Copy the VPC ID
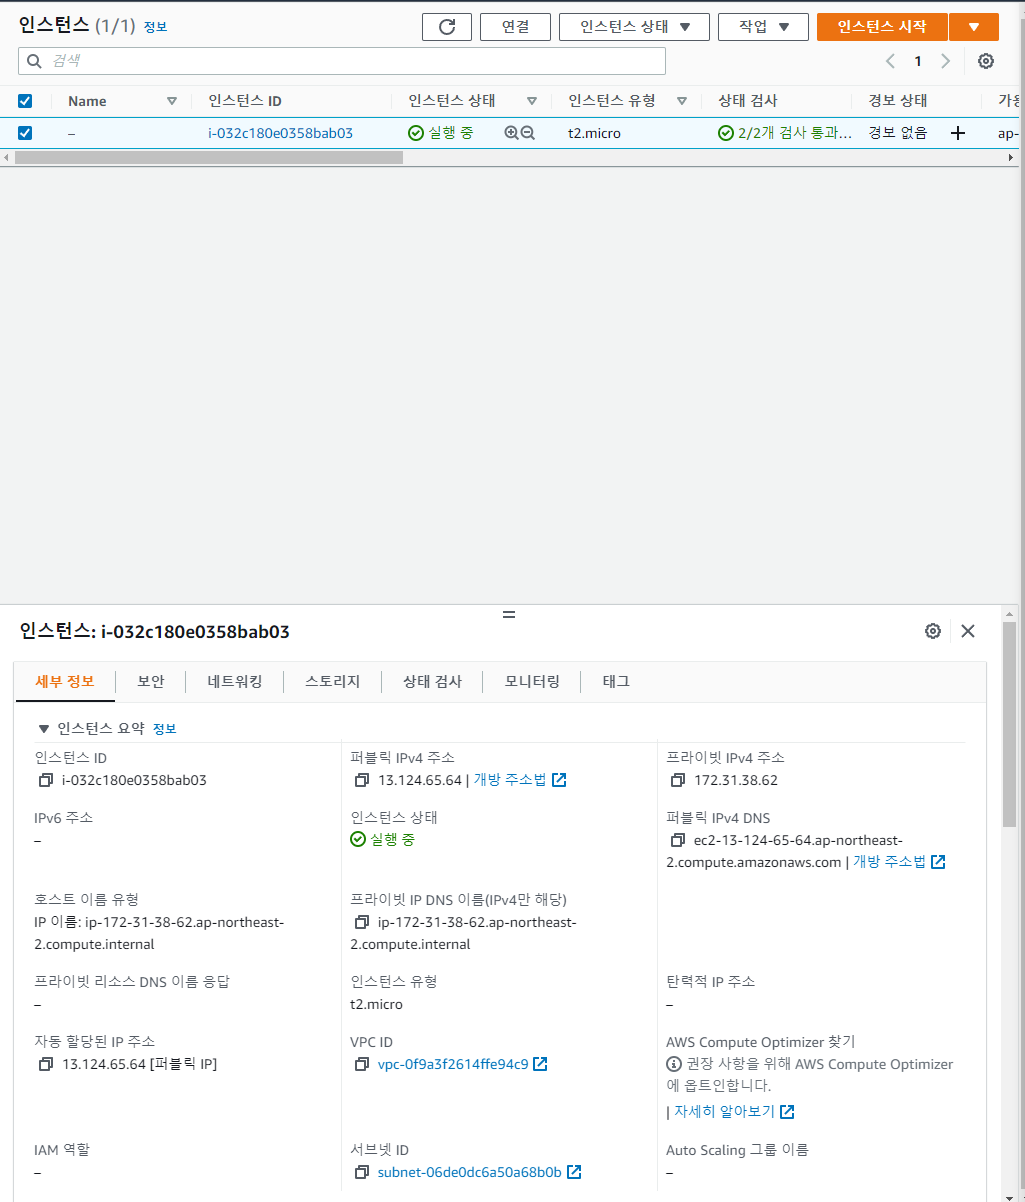 pyautogui.click(x=362, y=1064)
